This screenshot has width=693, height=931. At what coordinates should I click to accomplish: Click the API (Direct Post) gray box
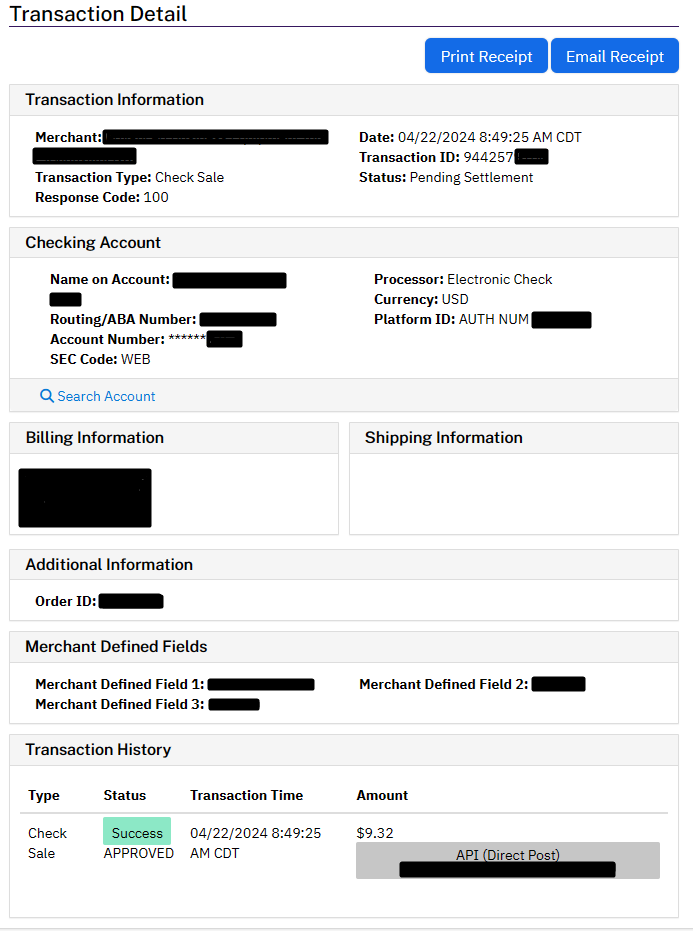(x=508, y=860)
